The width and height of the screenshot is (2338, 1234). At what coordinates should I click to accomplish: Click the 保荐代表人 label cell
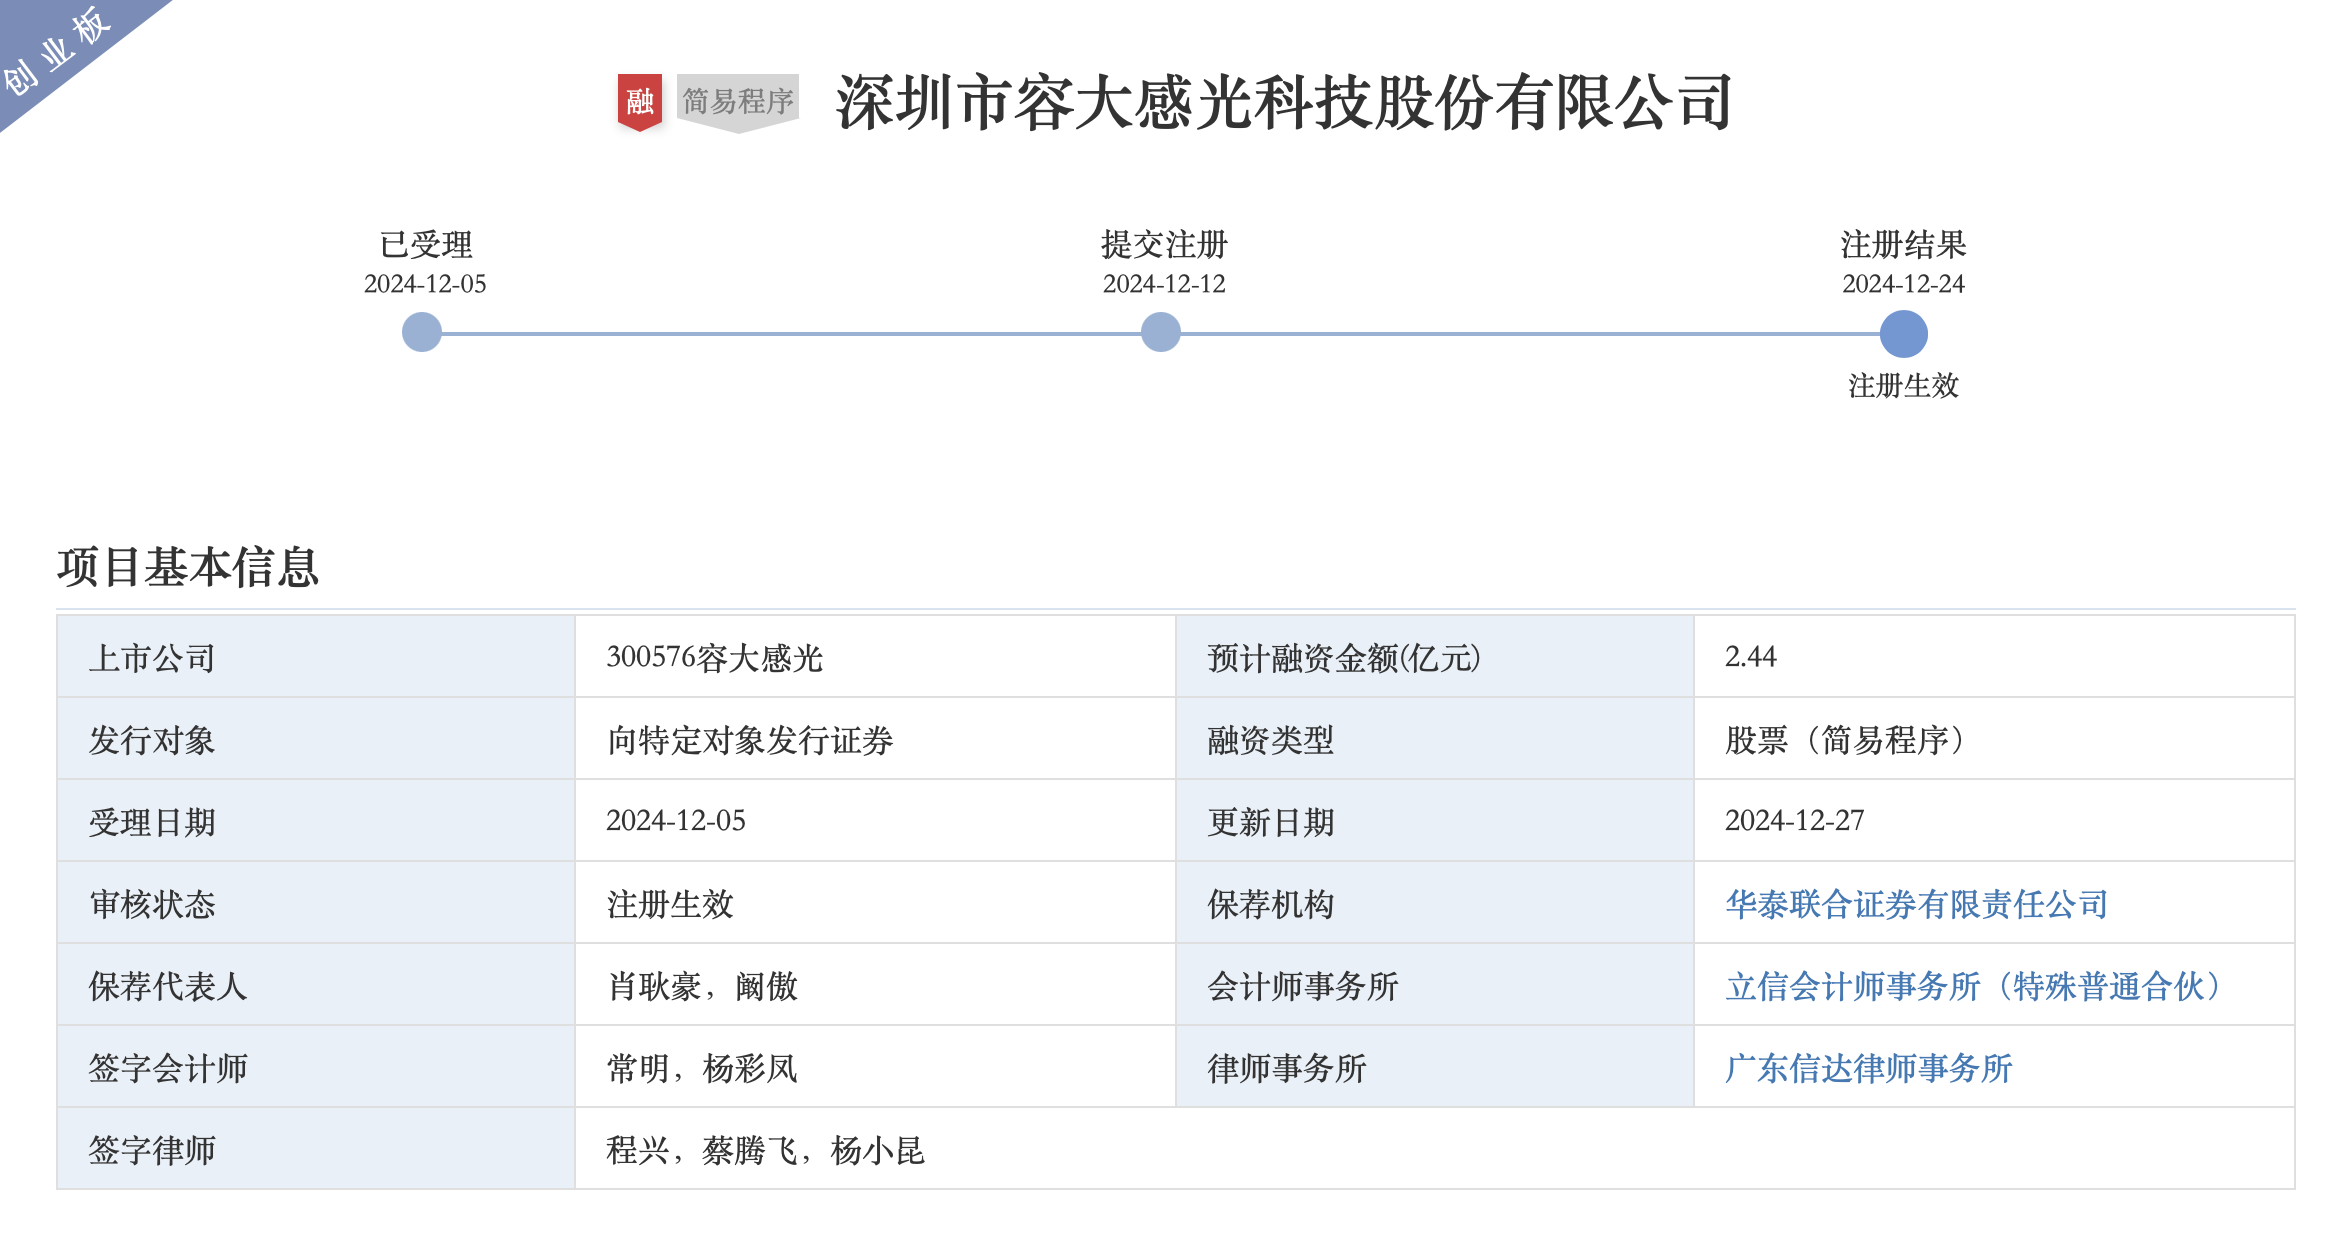(316, 985)
